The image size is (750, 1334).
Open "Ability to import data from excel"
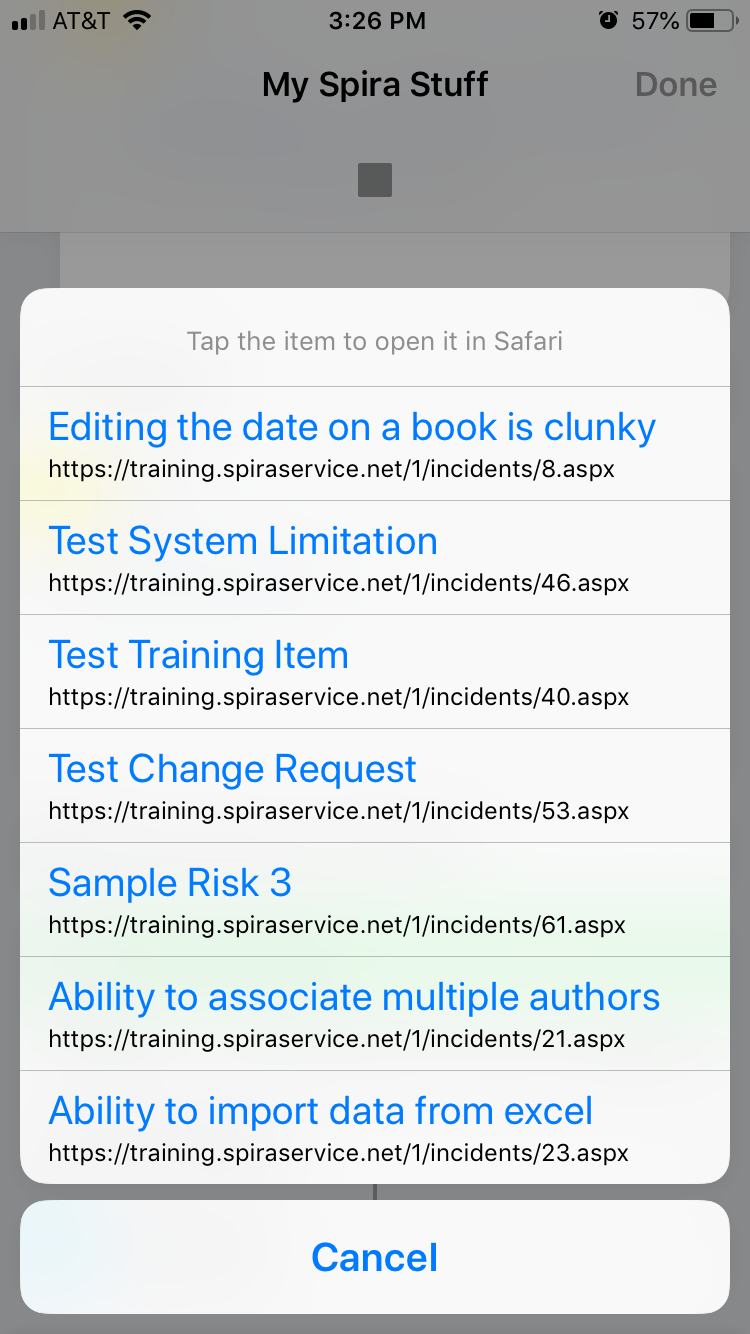tap(321, 1112)
